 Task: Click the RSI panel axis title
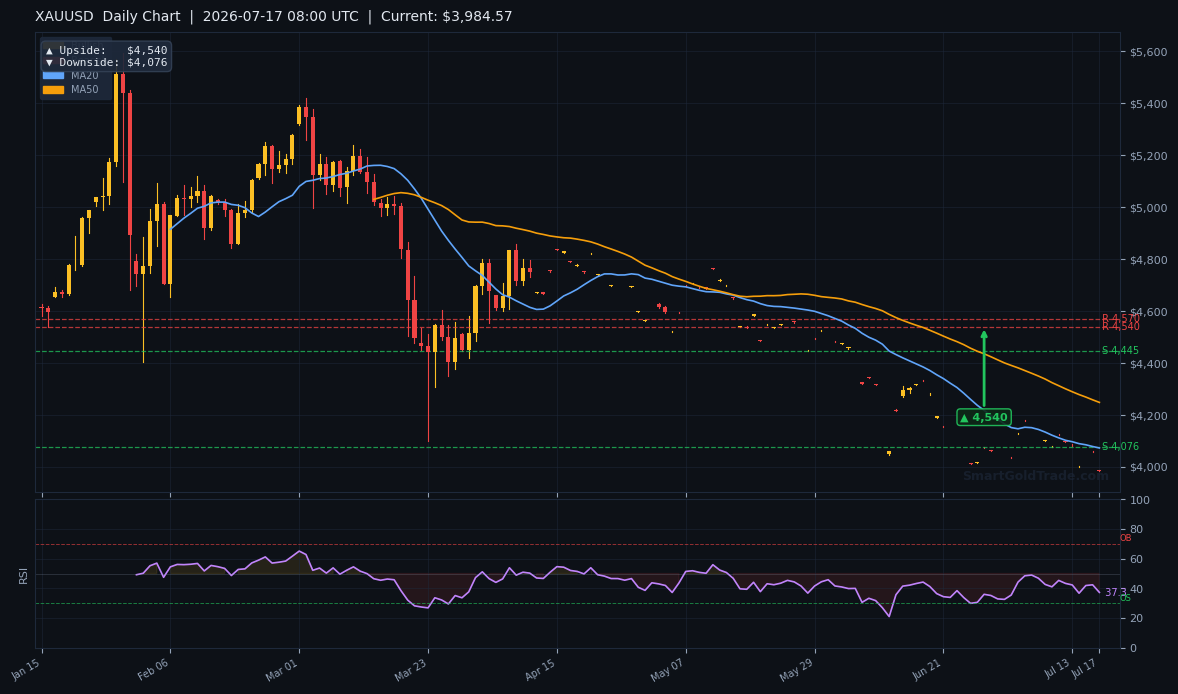[x=23, y=577]
